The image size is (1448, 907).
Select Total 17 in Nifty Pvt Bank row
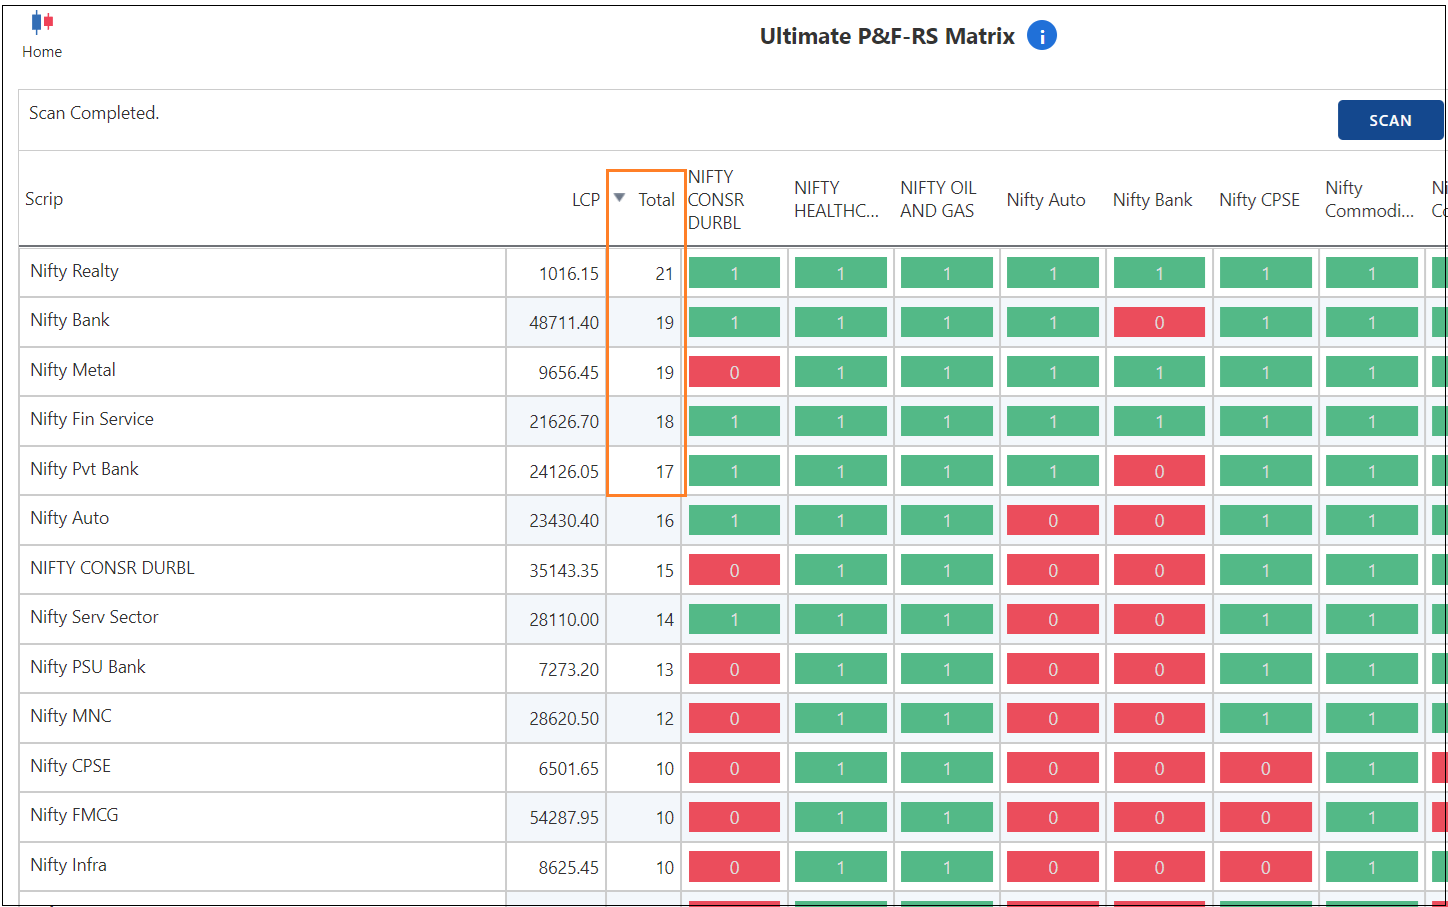point(664,472)
